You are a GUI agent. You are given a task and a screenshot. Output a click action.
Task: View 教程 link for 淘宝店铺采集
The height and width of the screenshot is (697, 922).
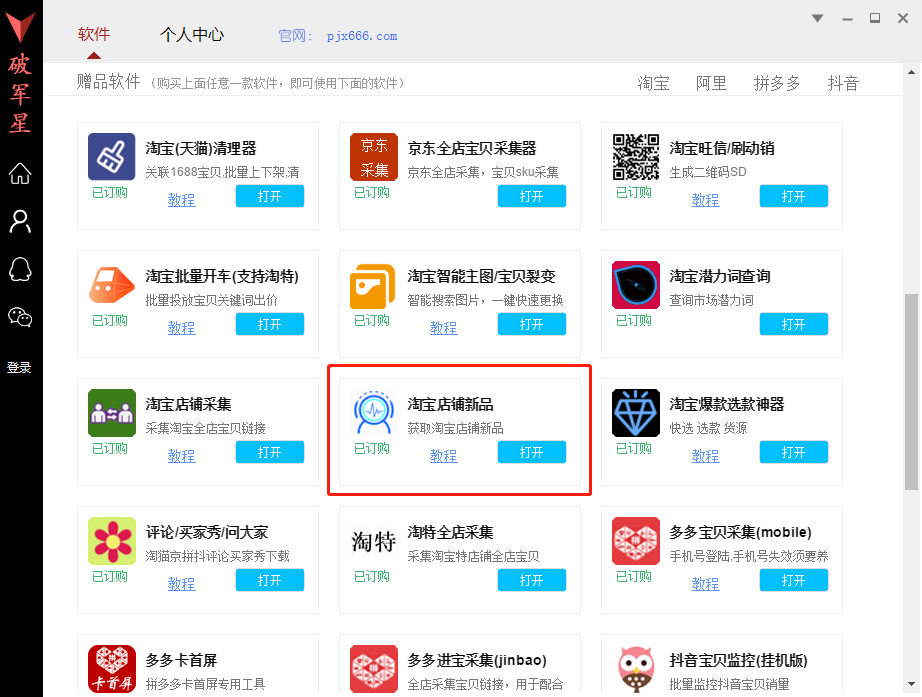tap(181, 456)
